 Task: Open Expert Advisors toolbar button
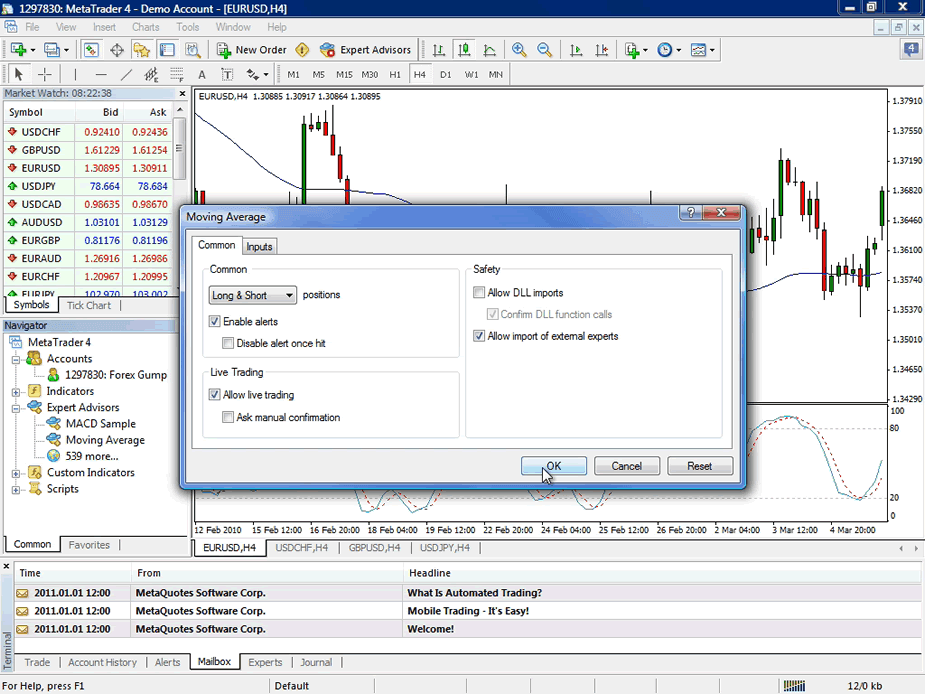coord(365,50)
